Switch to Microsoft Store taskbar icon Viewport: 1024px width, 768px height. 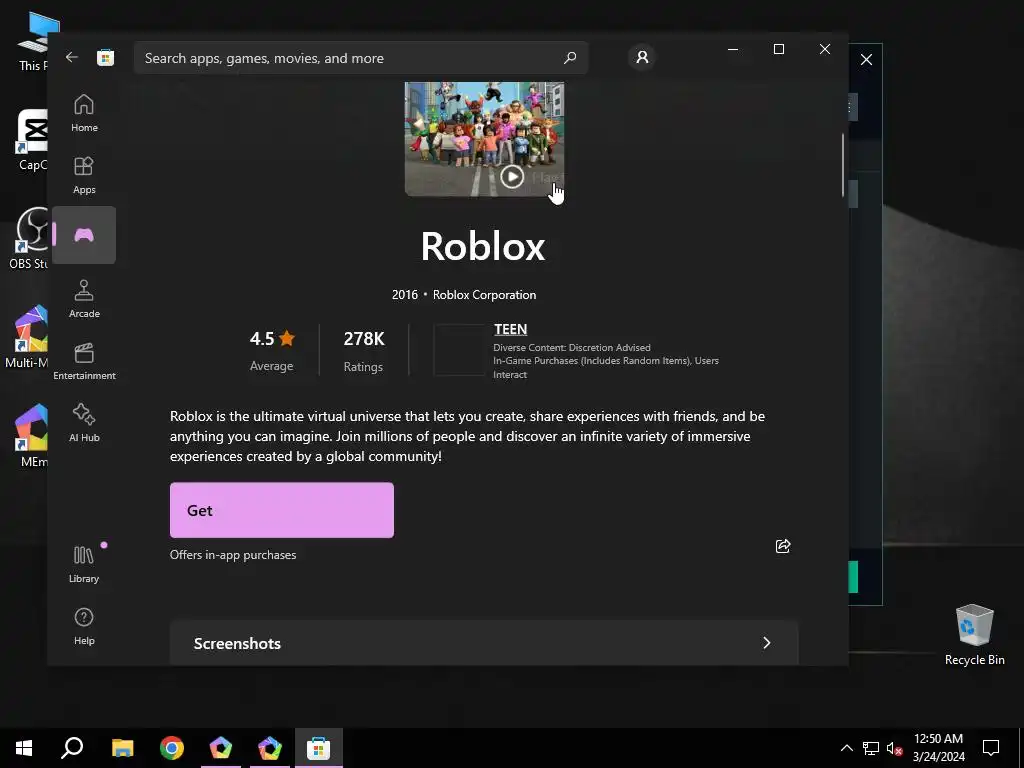tap(319, 748)
